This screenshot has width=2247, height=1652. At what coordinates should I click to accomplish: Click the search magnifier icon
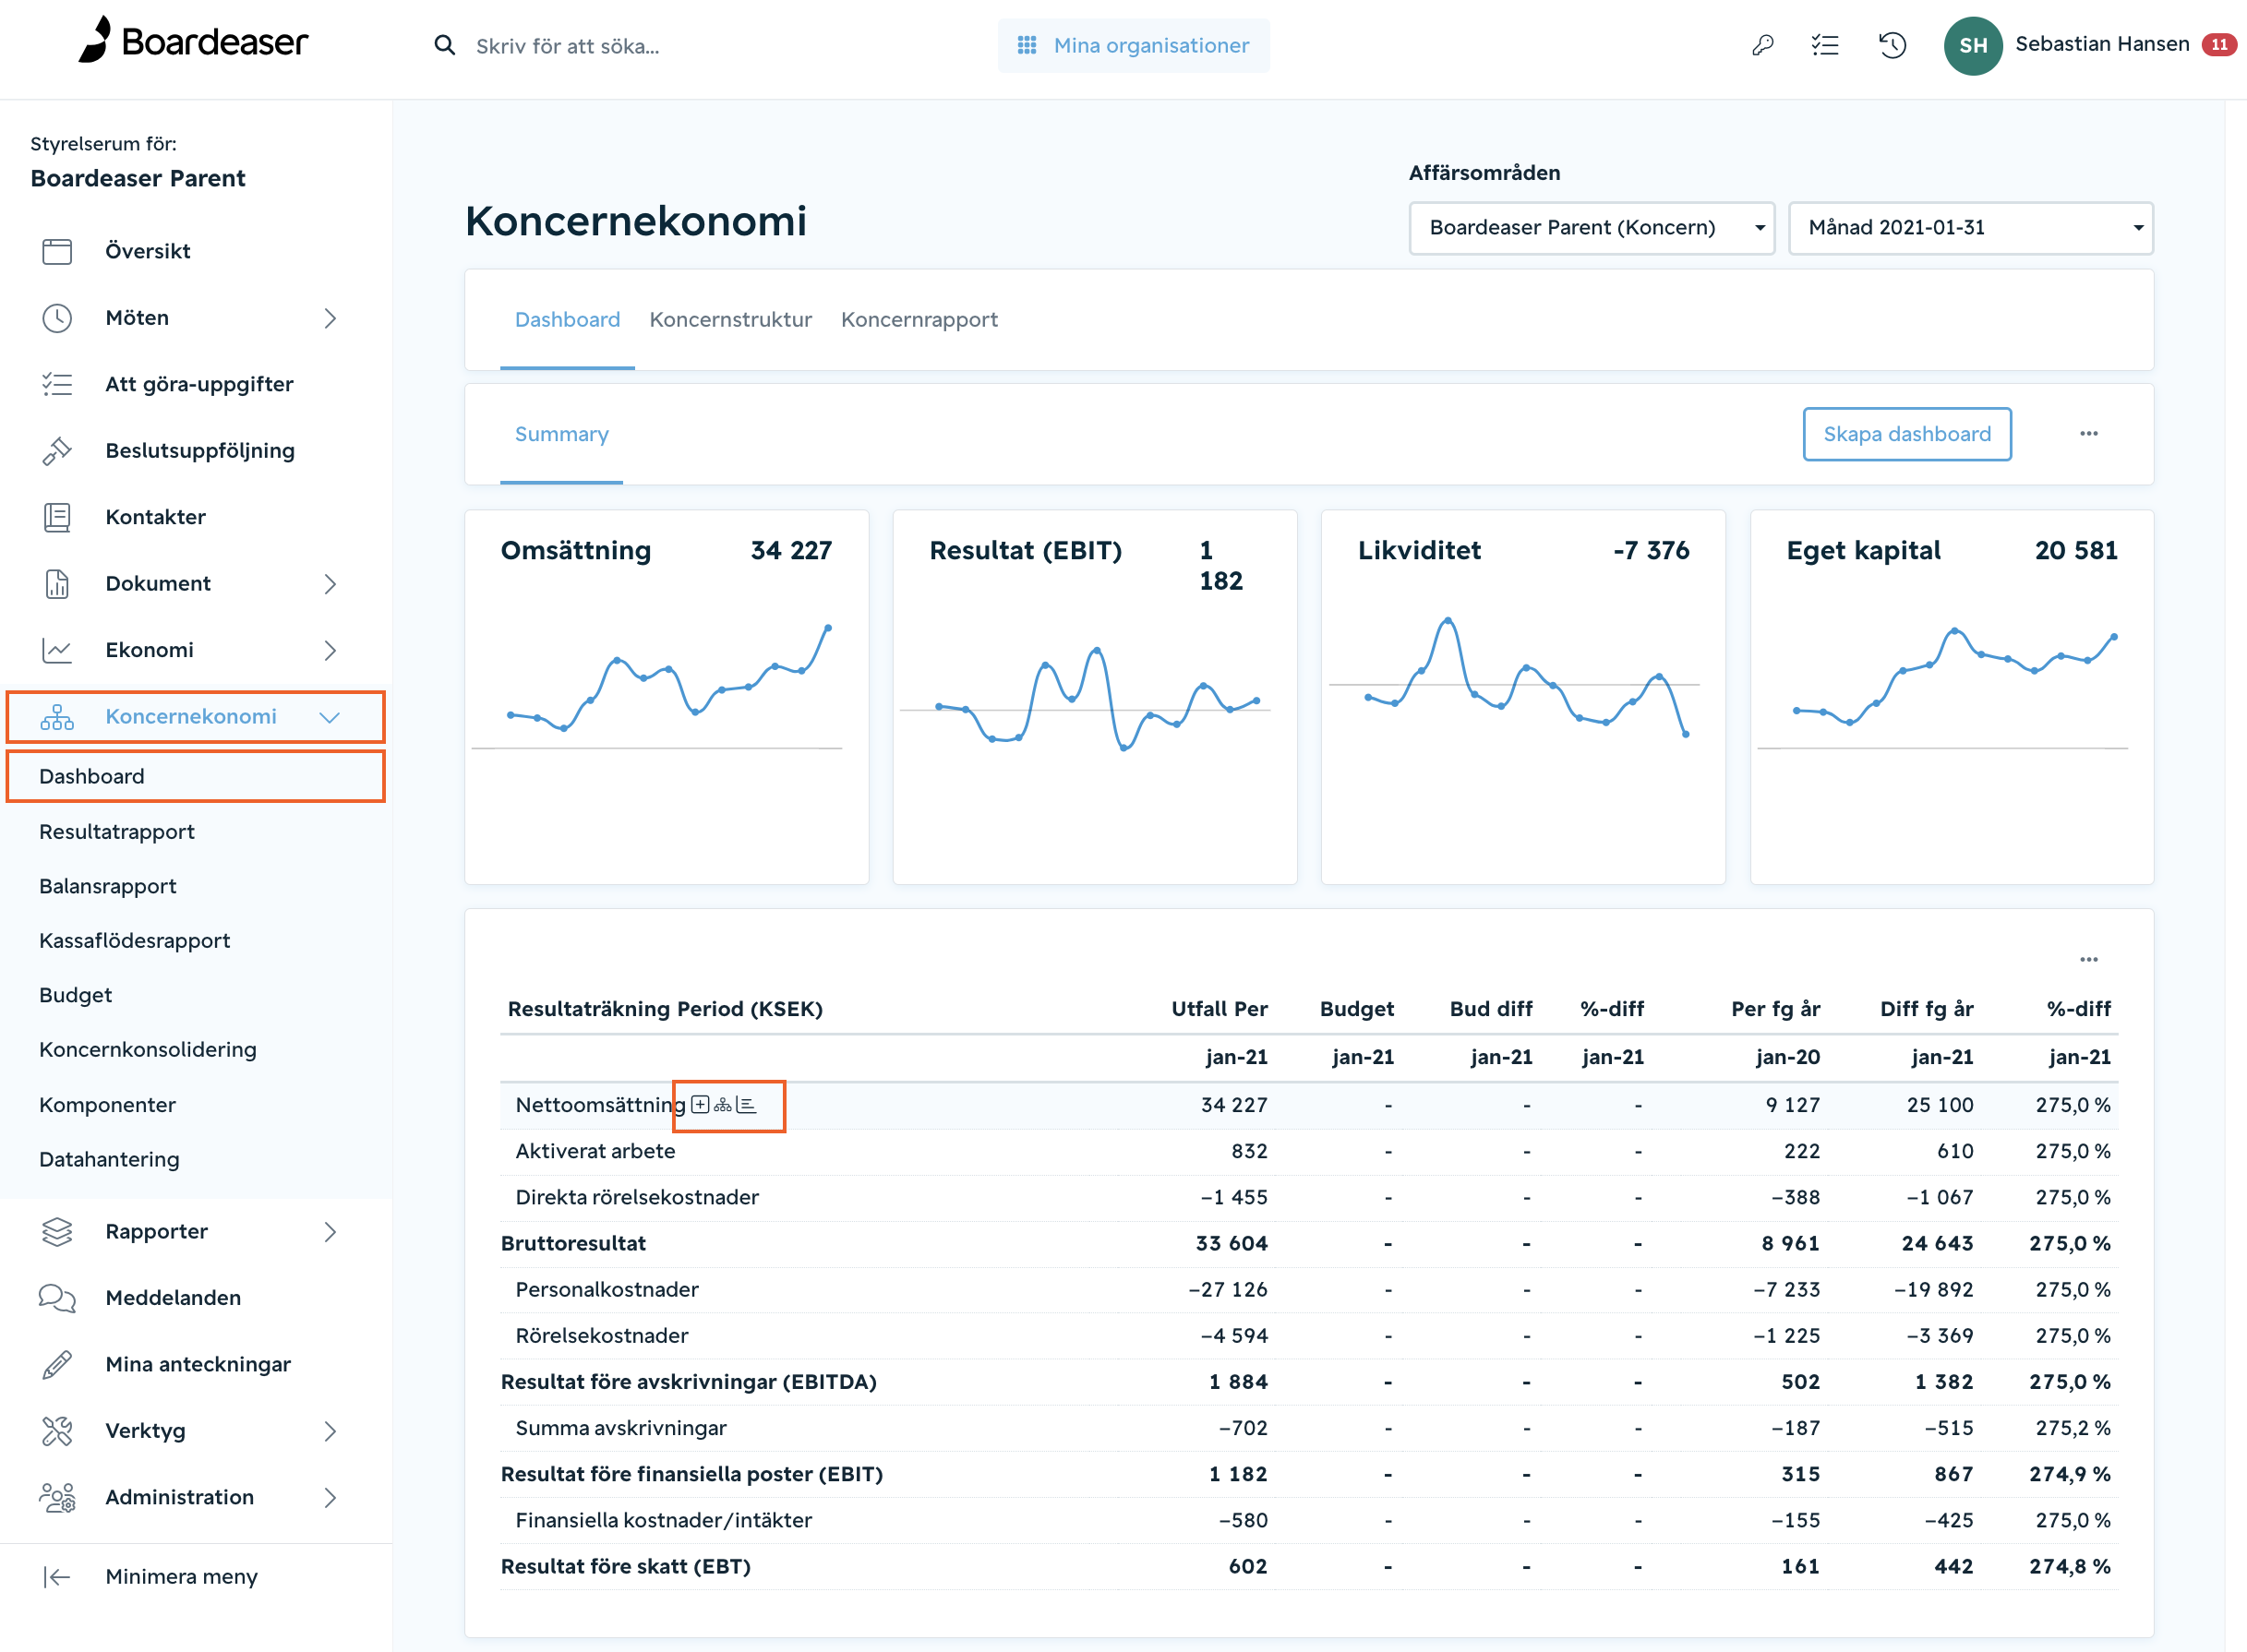point(444,46)
